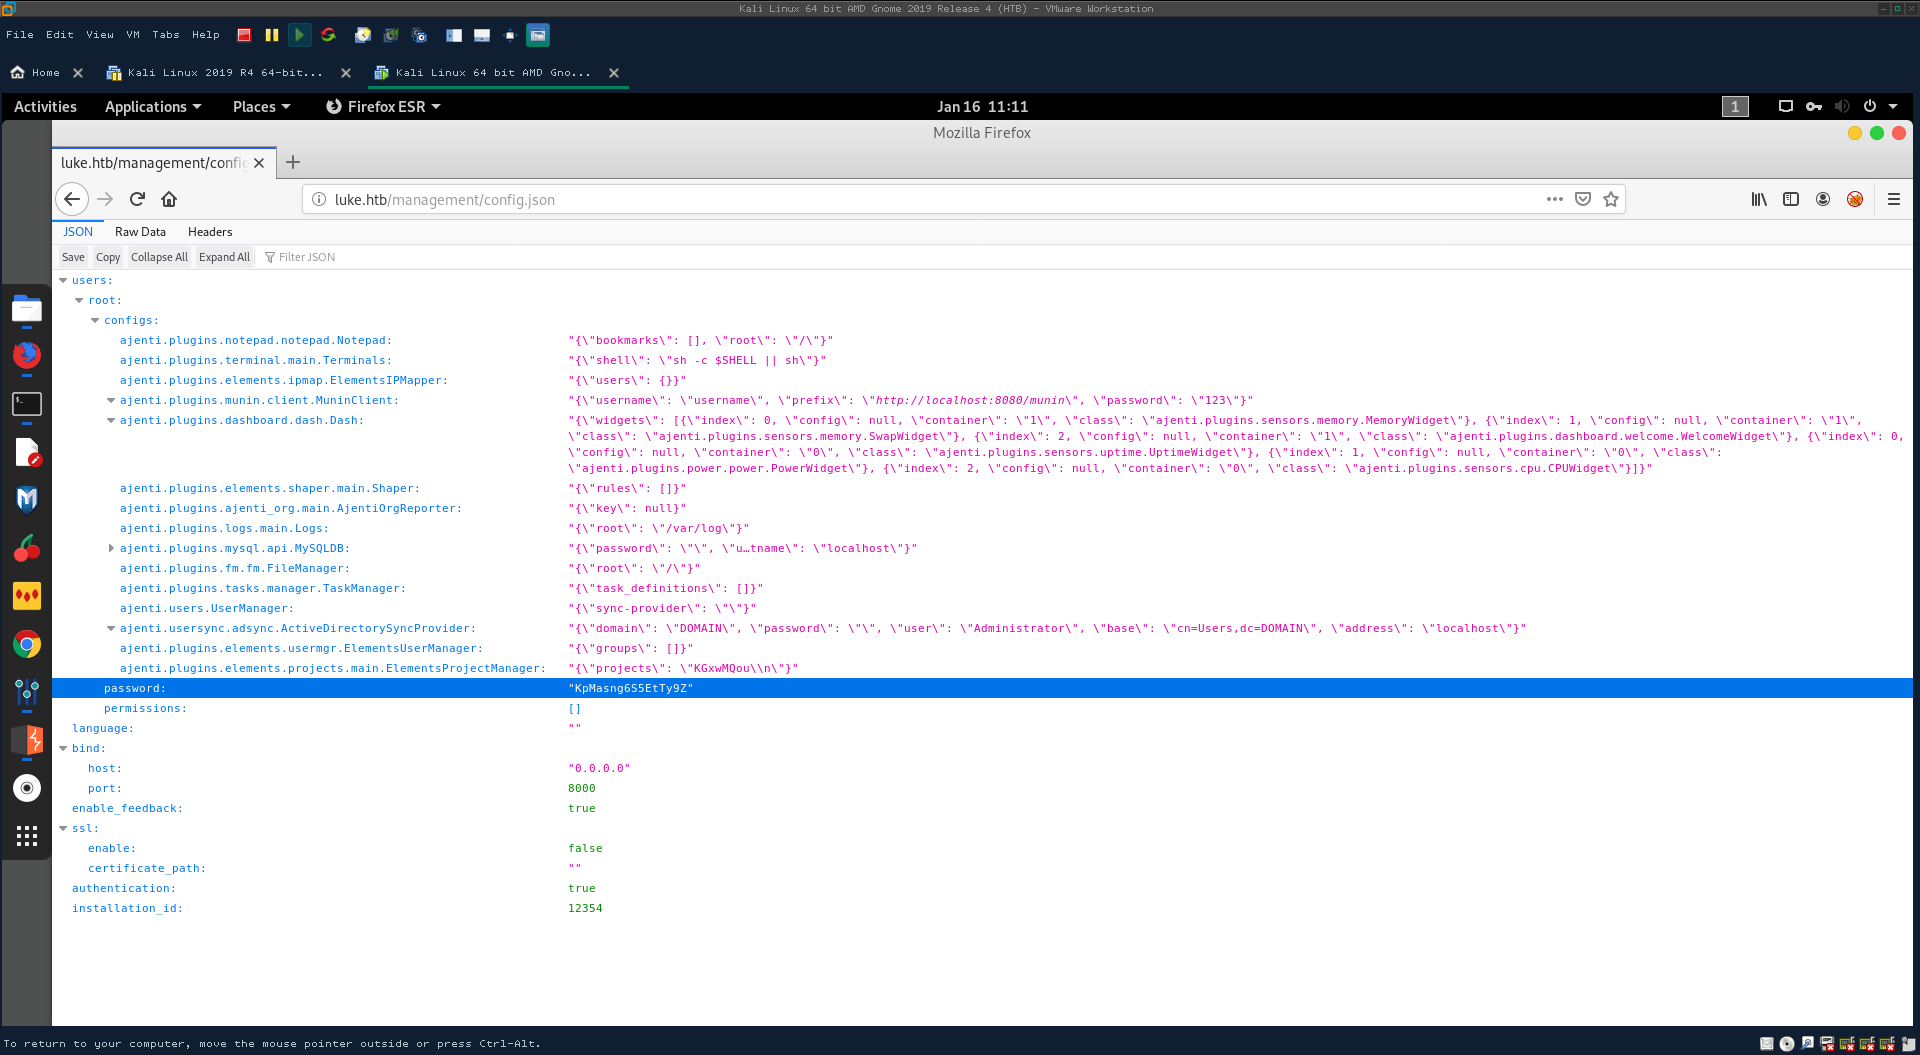This screenshot has height=1055, width=1920.
Task: Open the Firefox hamburger menu
Action: 1894,199
